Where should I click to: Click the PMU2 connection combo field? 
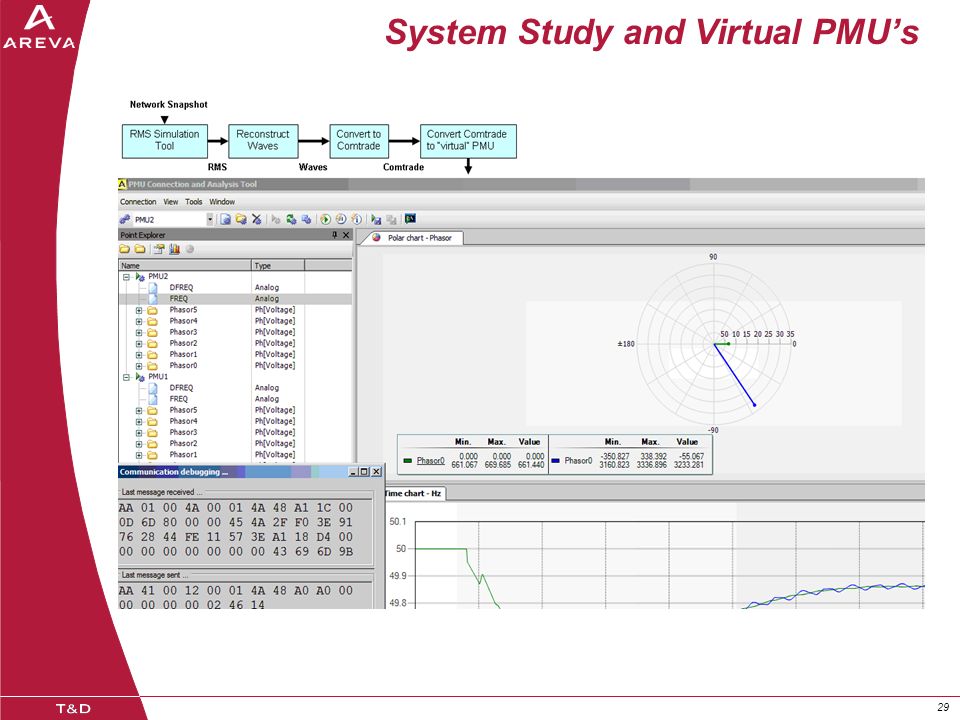coord(169,219)
